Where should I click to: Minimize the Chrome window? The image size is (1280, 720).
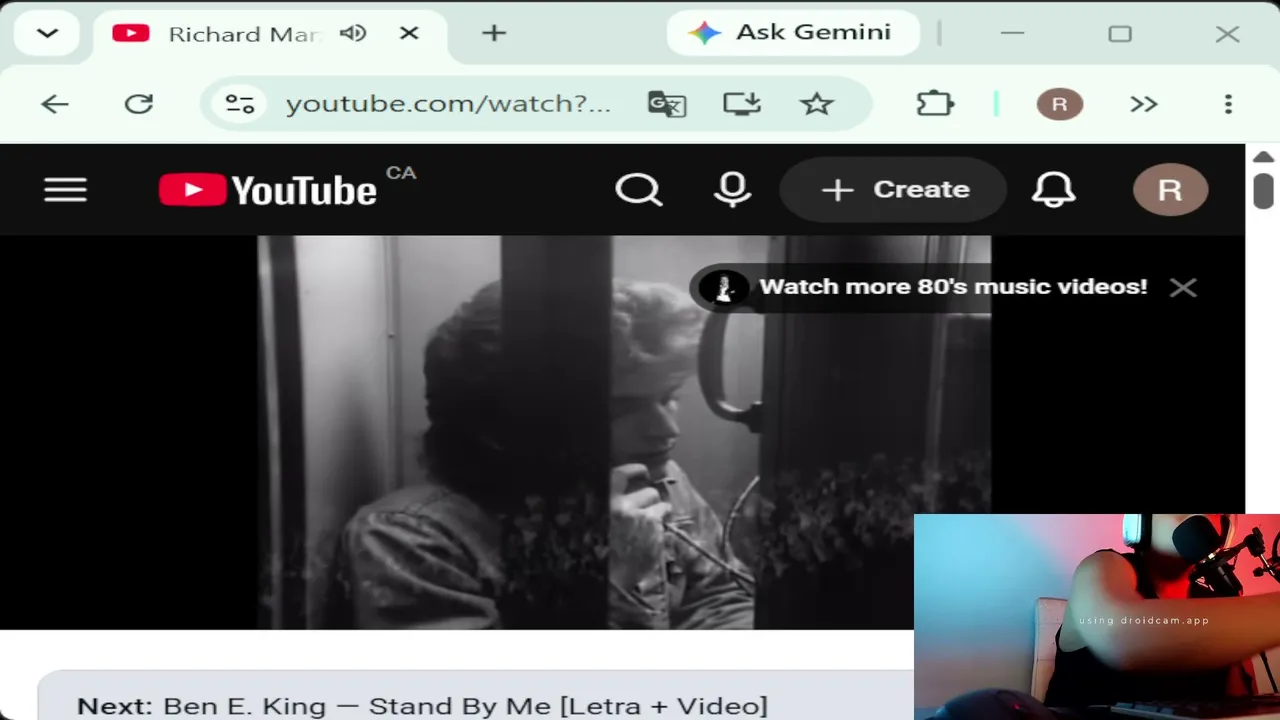coord(1012,33)
